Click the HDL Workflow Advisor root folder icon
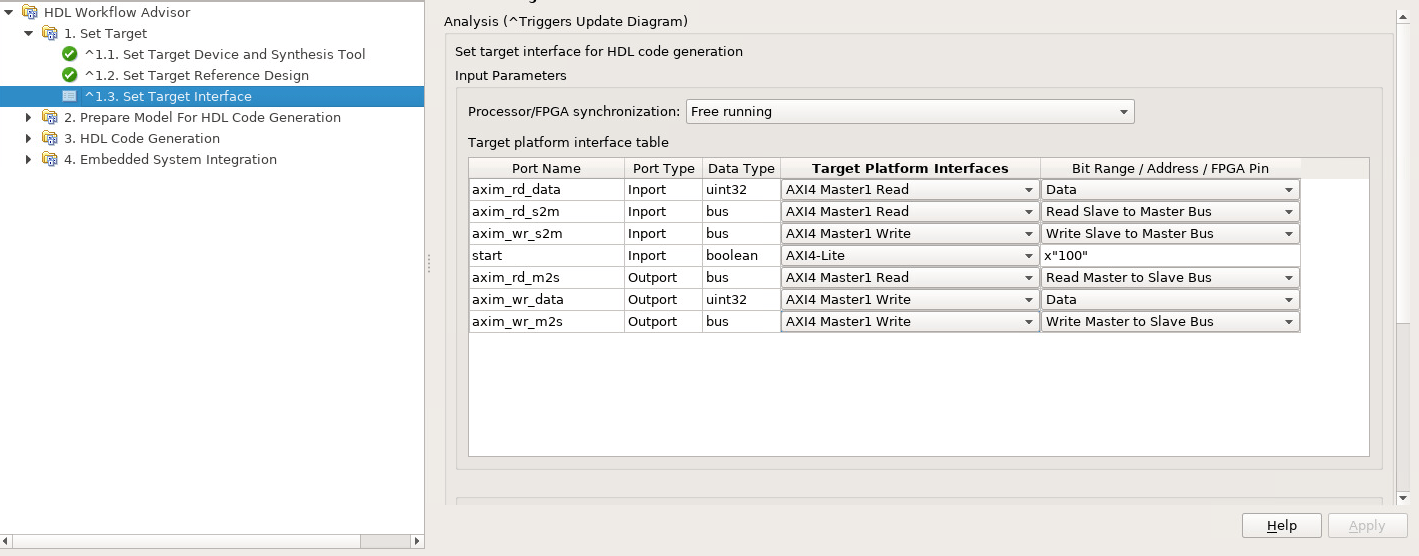The width and height of the screenshot is (1419, 556). [x=30, y=13]
